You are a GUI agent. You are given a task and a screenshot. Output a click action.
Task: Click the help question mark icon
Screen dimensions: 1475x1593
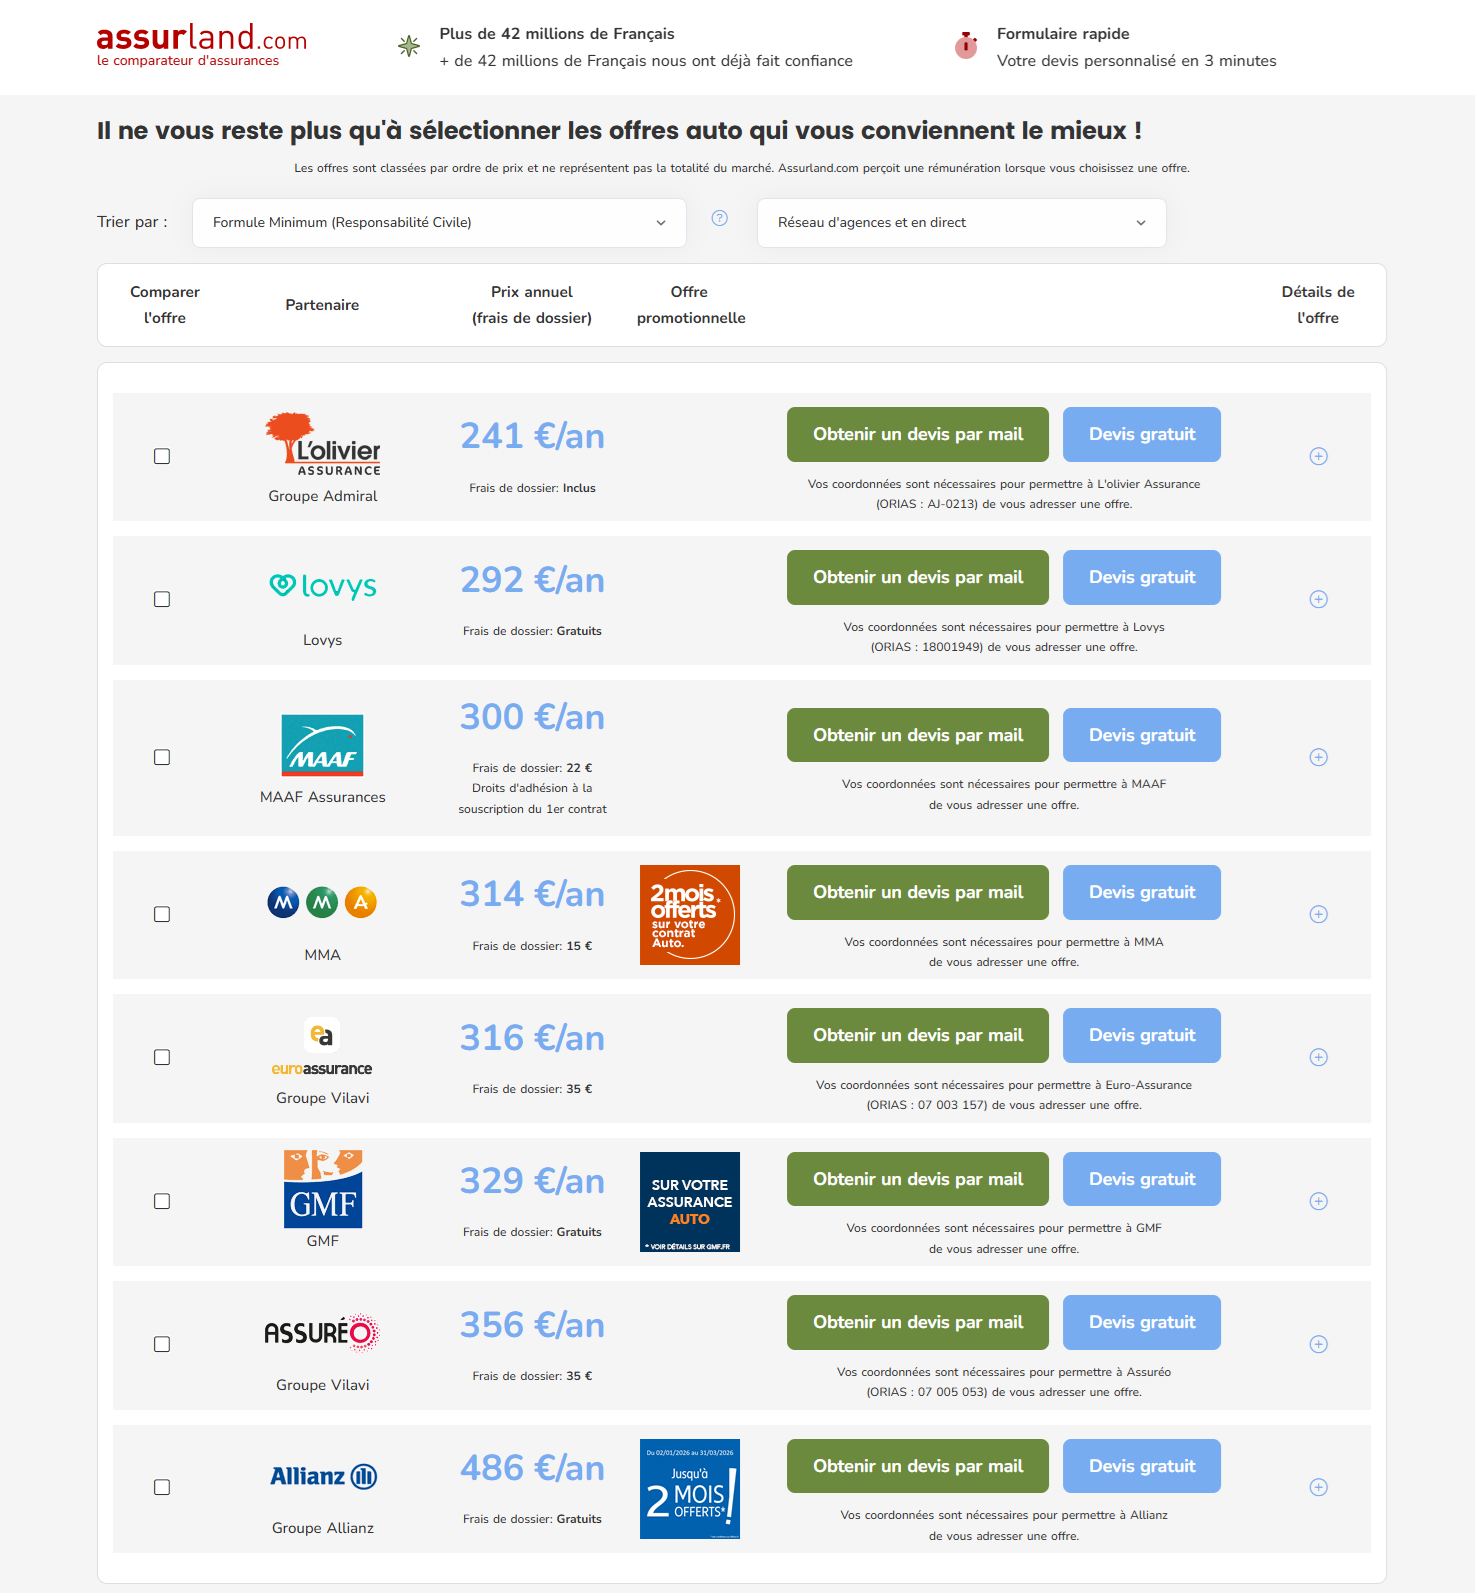719,218
